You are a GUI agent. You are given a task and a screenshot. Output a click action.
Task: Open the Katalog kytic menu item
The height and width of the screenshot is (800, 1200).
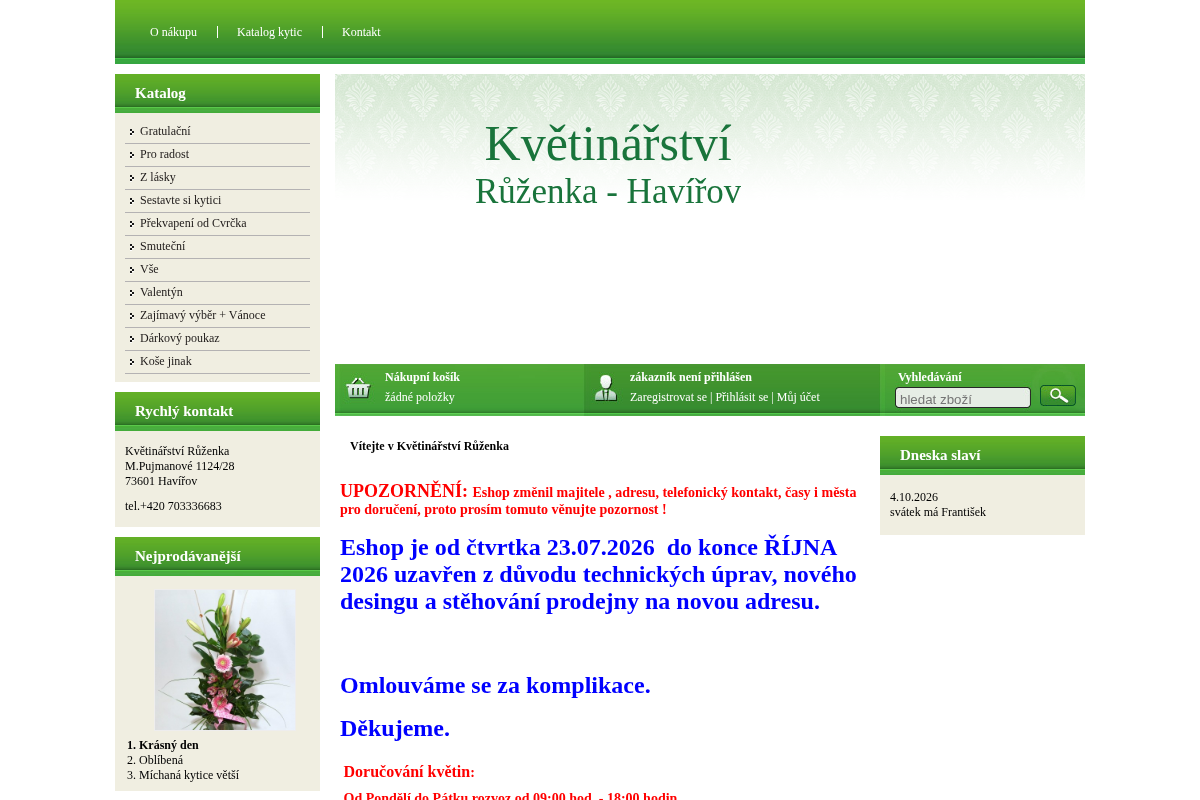pyautogui.click(x=269, y=32)
